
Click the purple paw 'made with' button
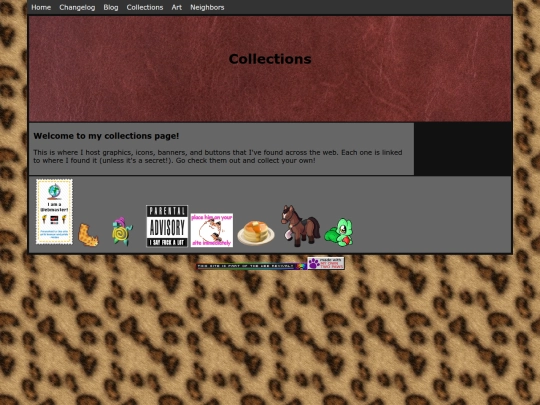click(x=326, y=263)
